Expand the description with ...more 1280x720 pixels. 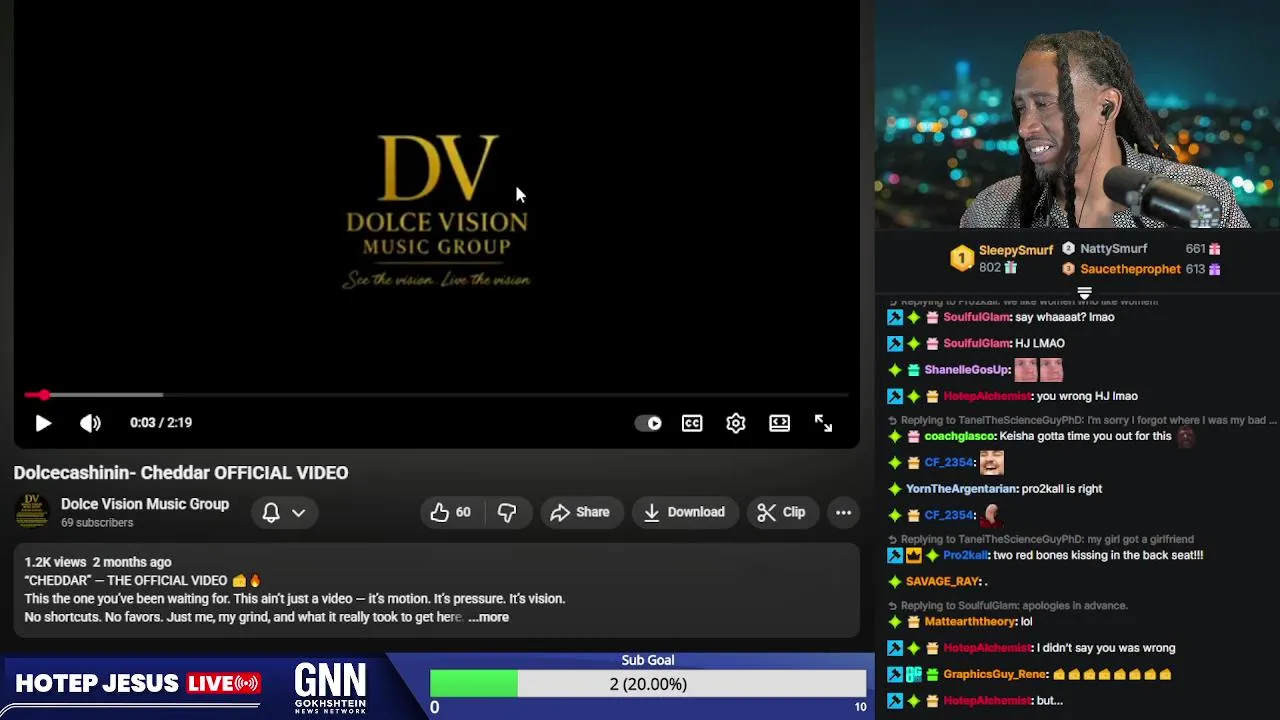coord(489,617)
